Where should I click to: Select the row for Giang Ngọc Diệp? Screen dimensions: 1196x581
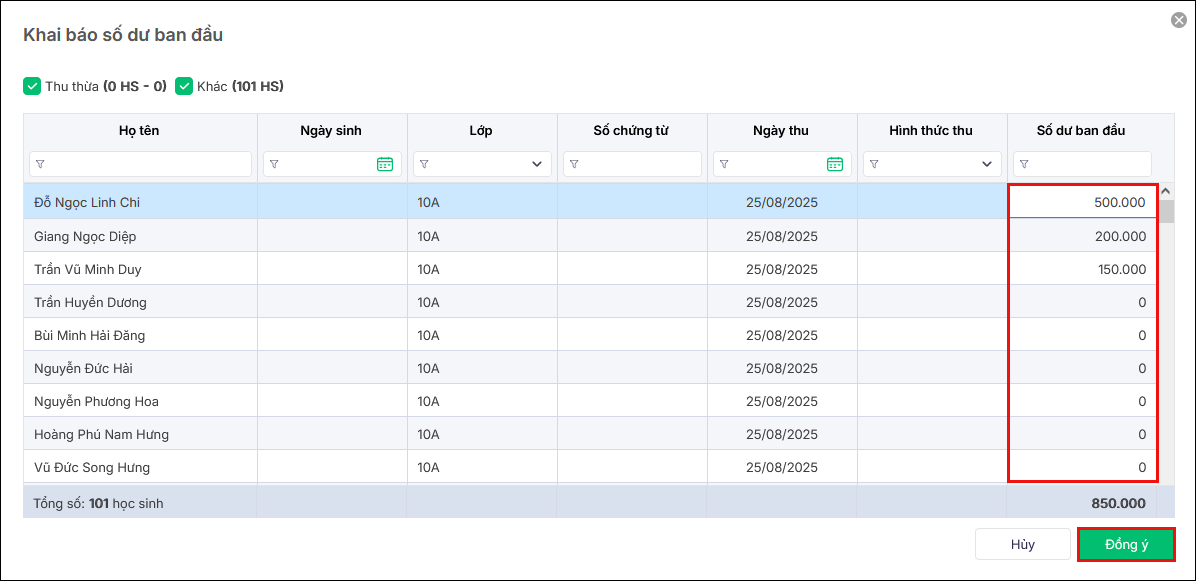pos(85,237)
